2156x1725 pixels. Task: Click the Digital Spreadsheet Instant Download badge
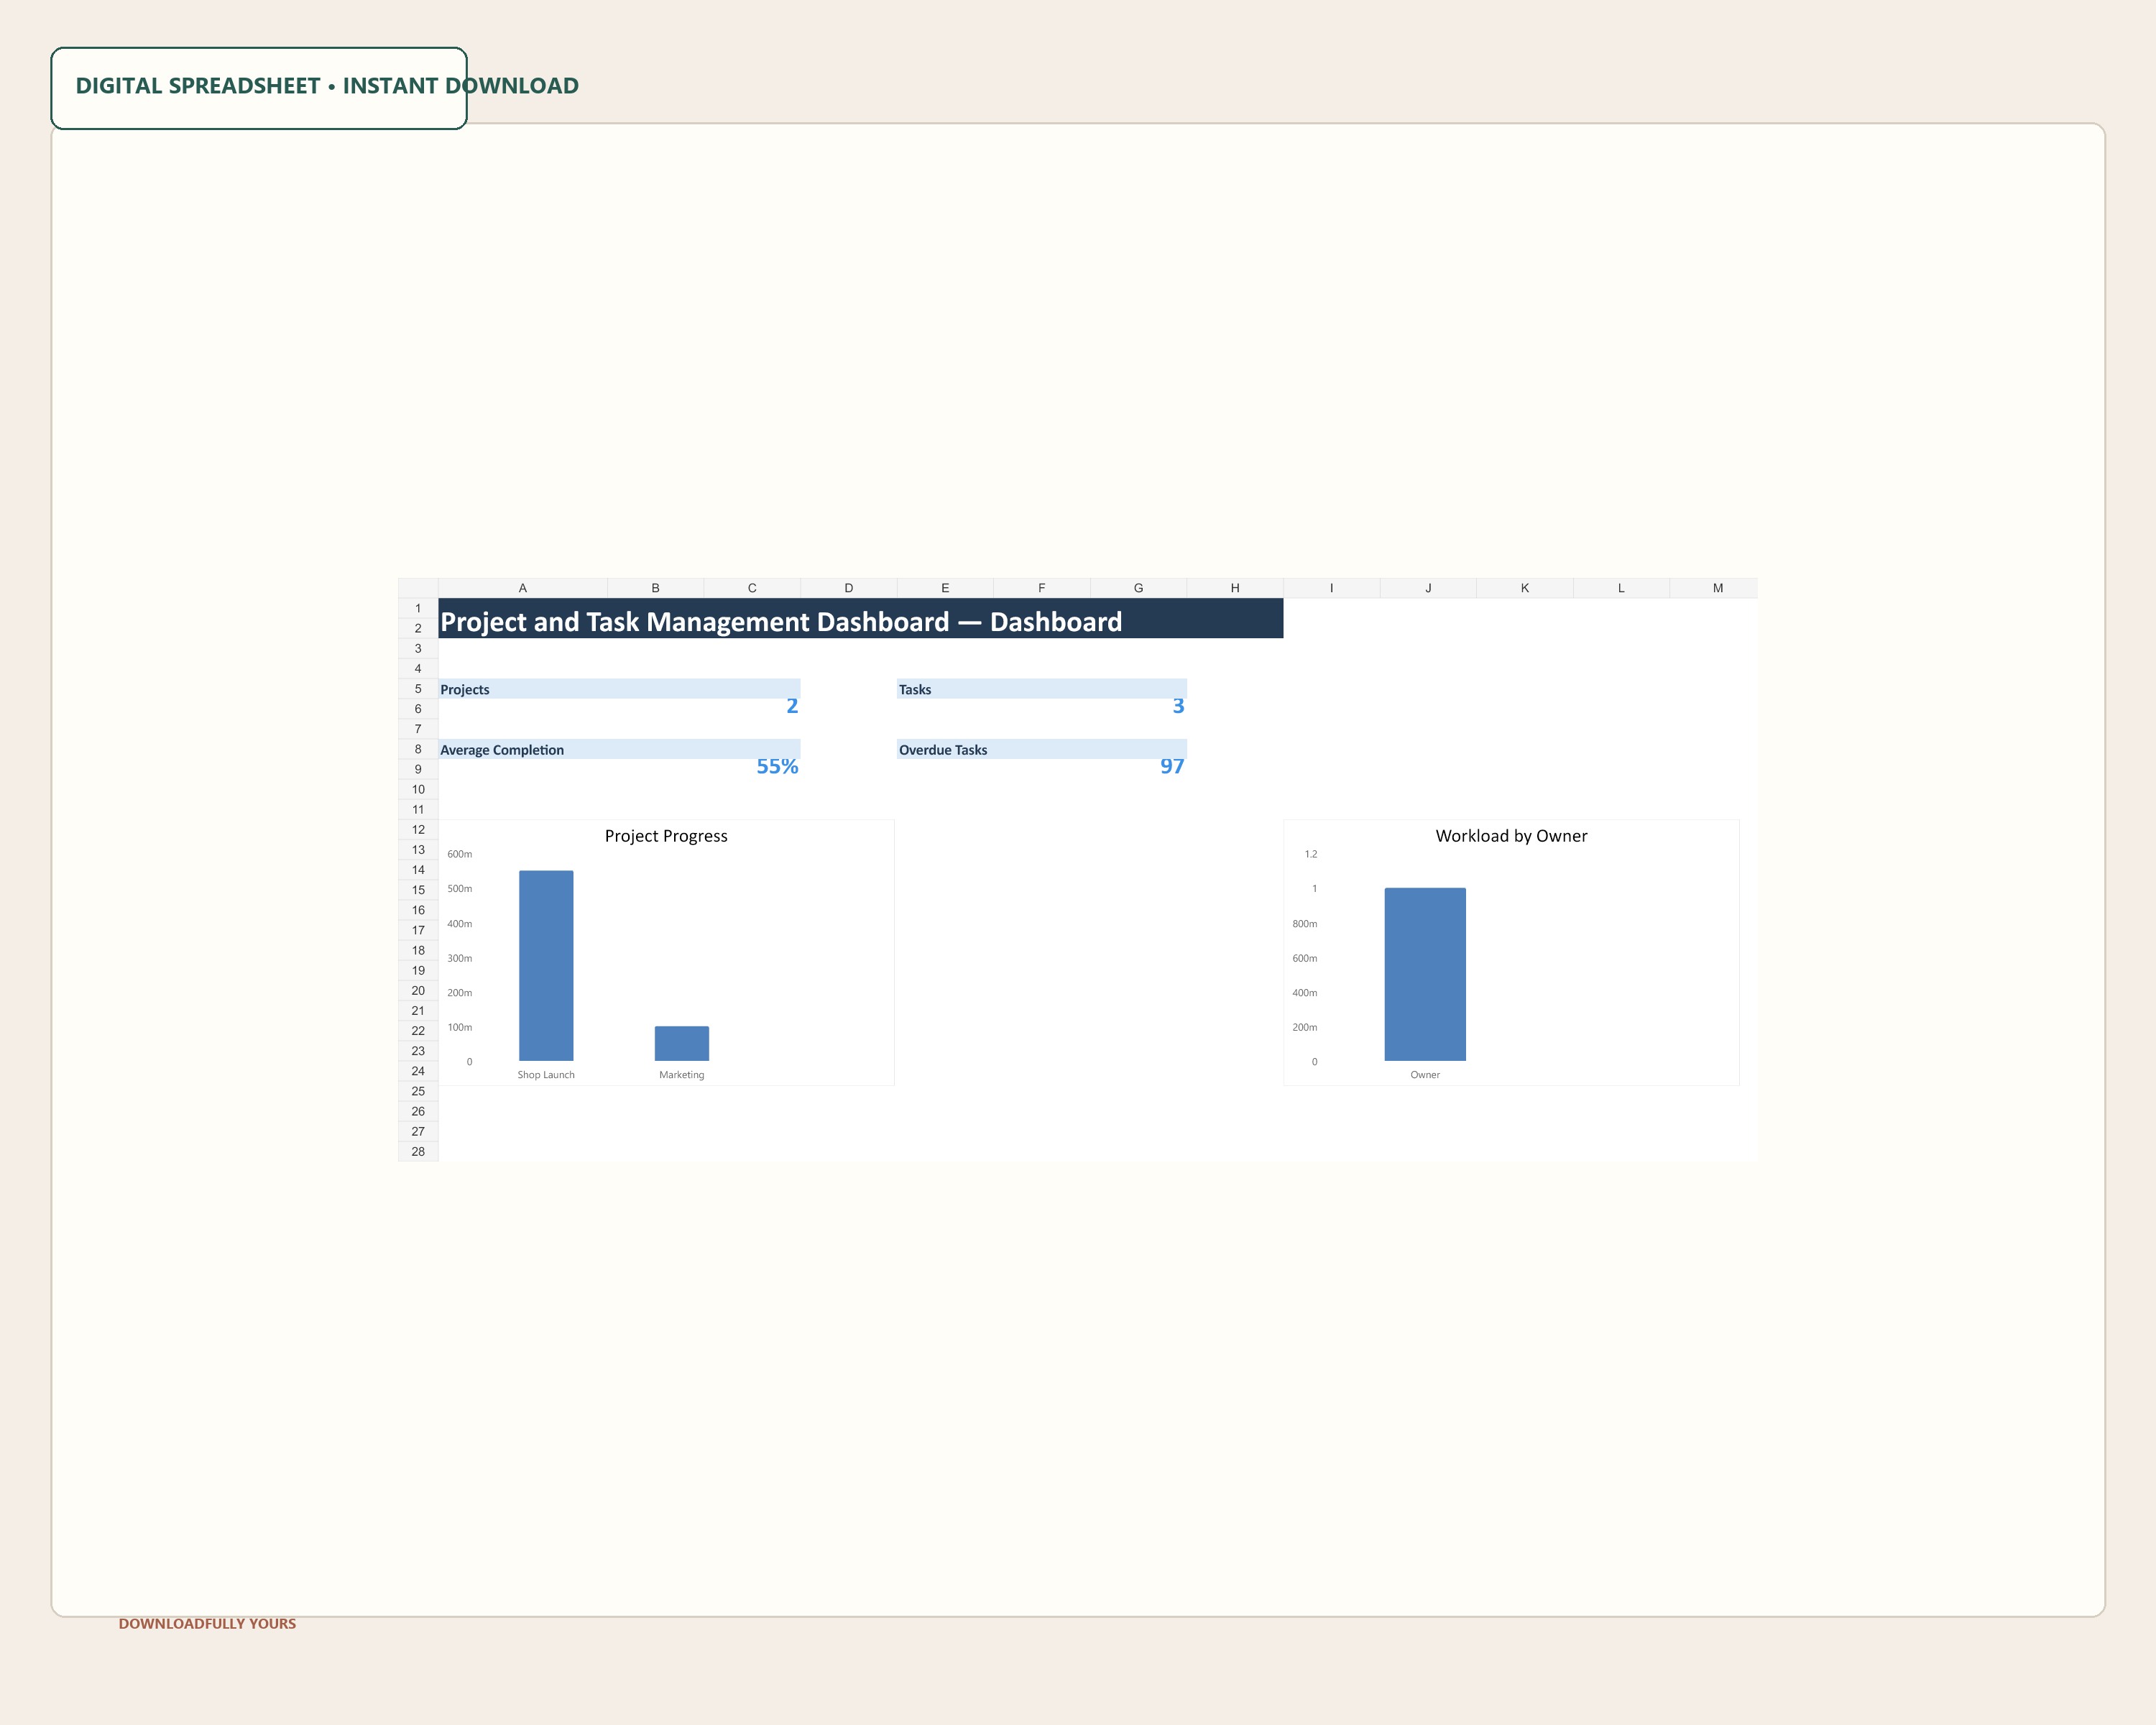tap(259, 88)
